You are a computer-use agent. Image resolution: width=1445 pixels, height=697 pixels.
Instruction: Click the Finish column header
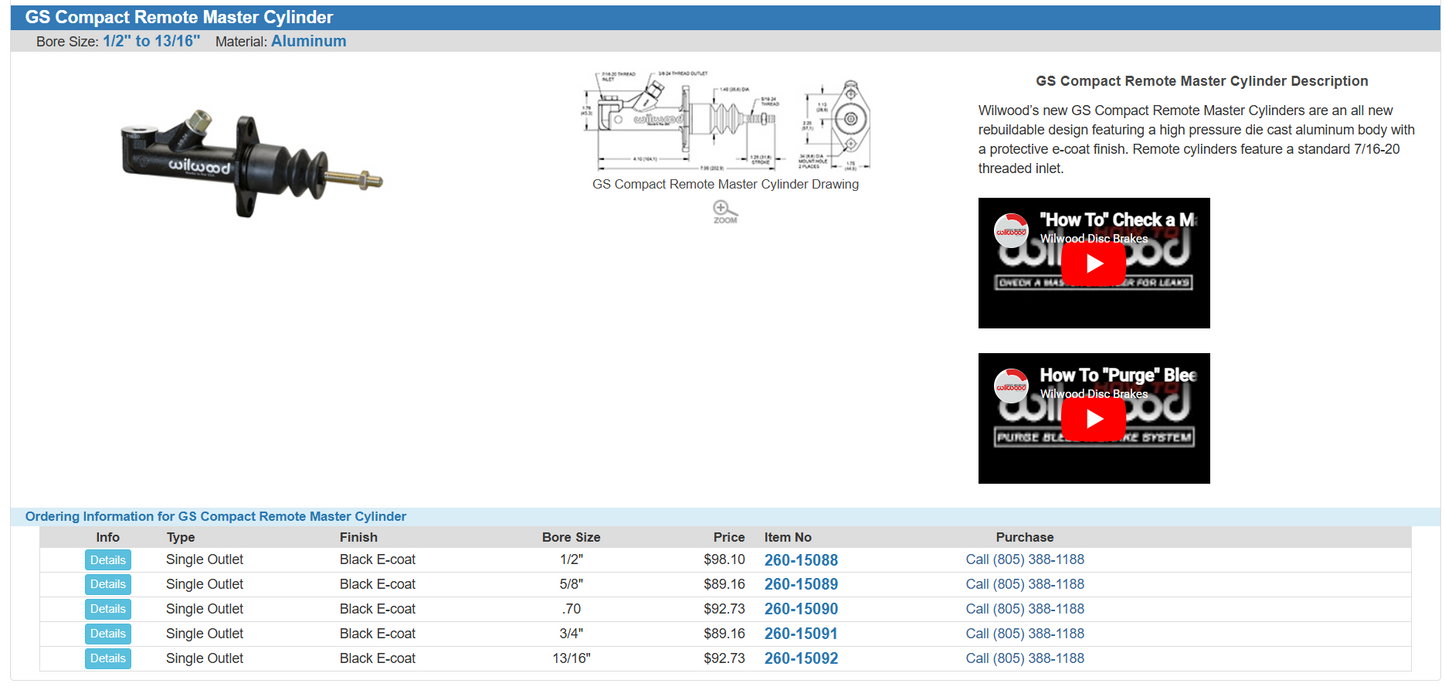point(358,538)
